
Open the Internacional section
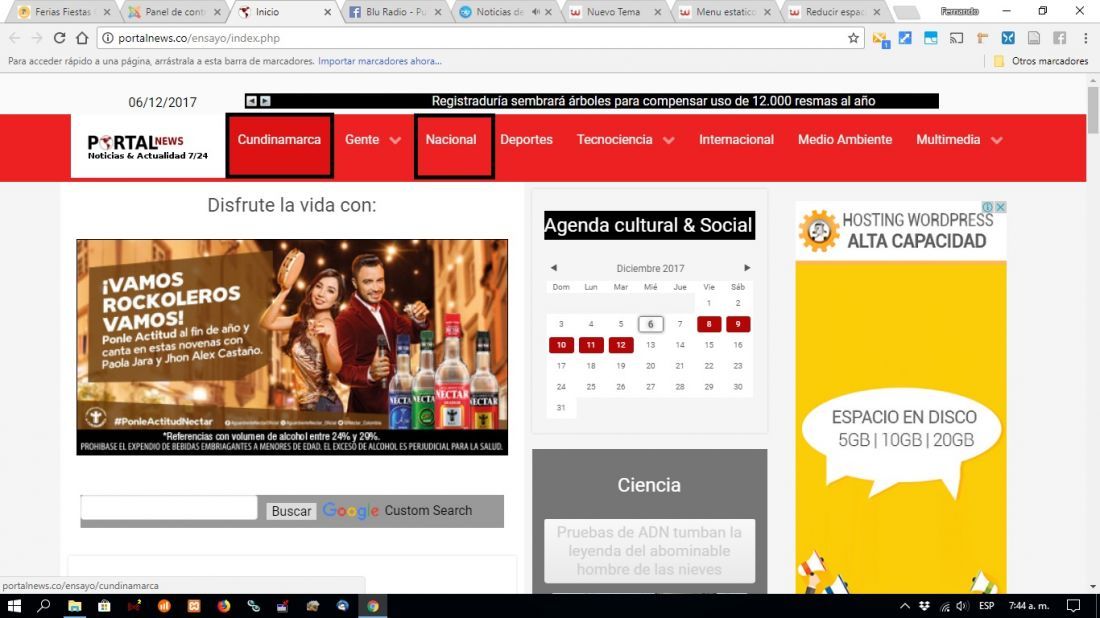tap(736, 140)
